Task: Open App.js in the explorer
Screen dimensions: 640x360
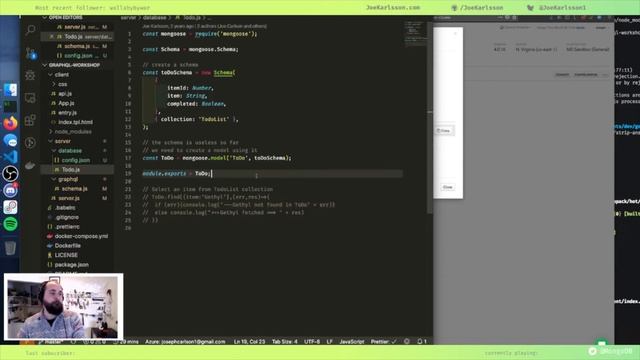Action: coord(65,103)
